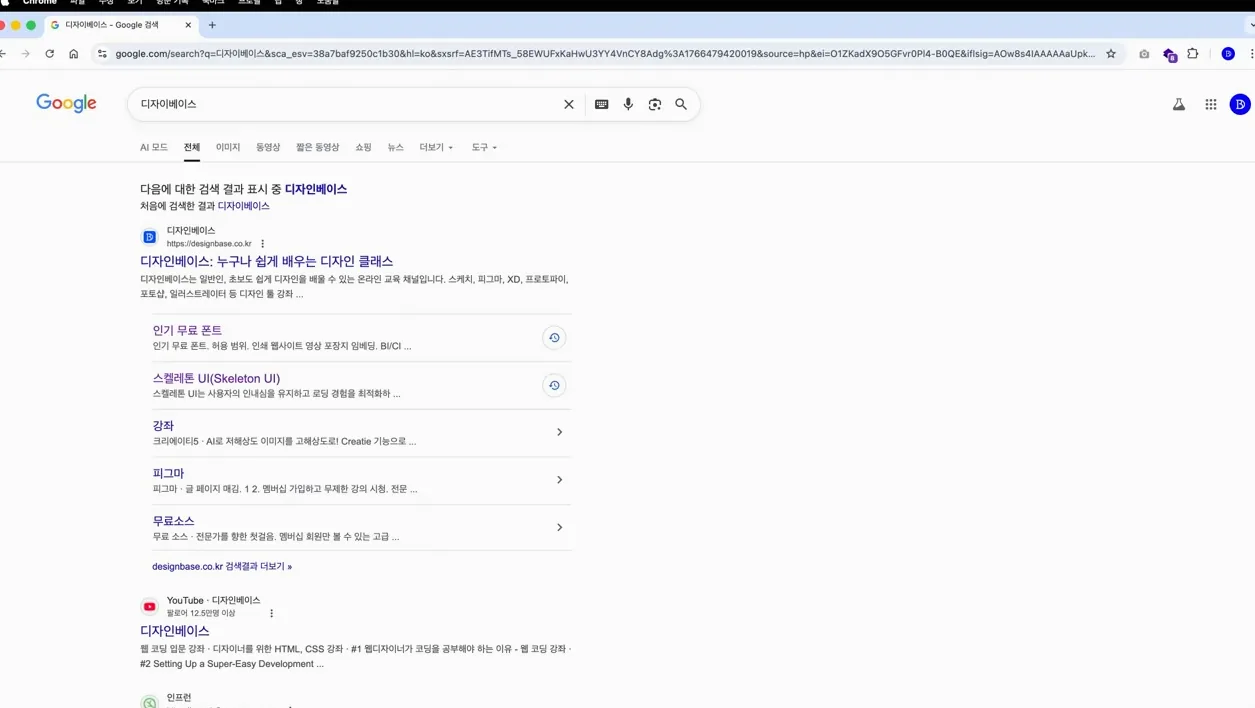Open the 도구 dropdown
This screenshot has width=1255, height=708.
point(484,147)
